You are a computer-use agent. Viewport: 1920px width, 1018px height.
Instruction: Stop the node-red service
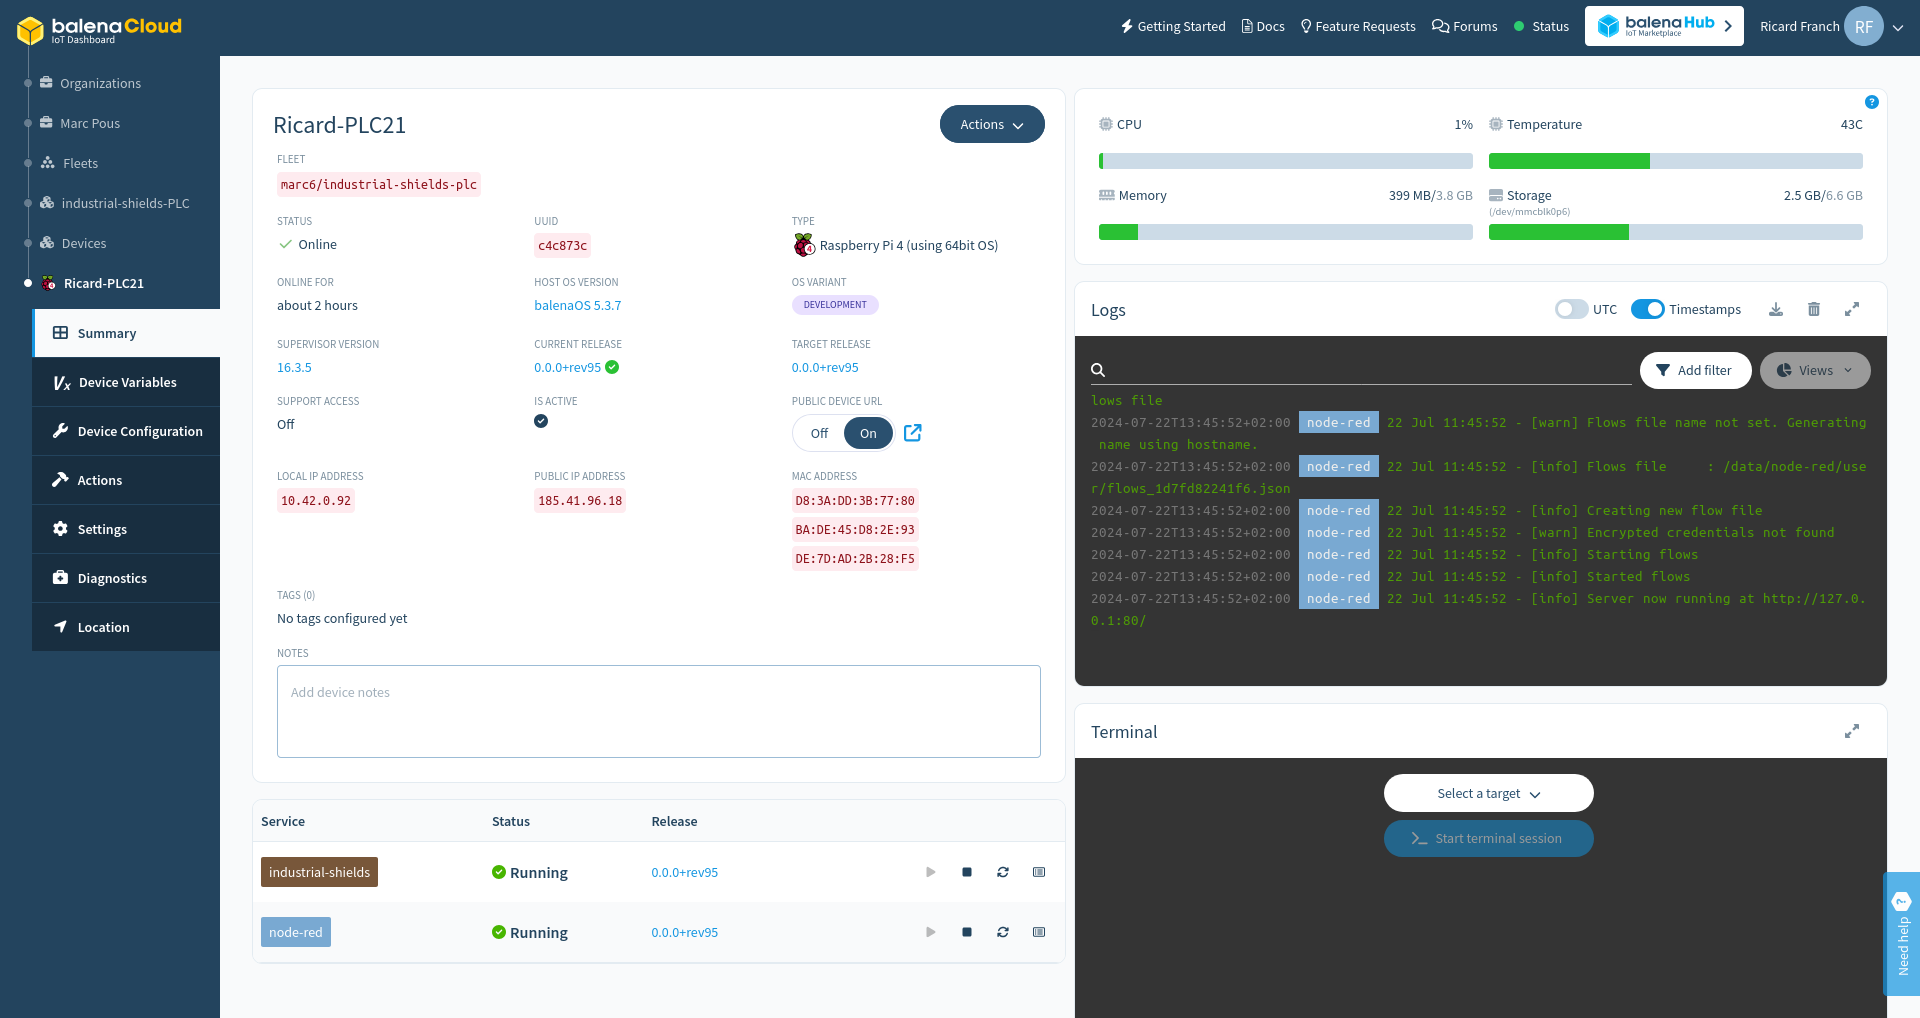[967, 932]
